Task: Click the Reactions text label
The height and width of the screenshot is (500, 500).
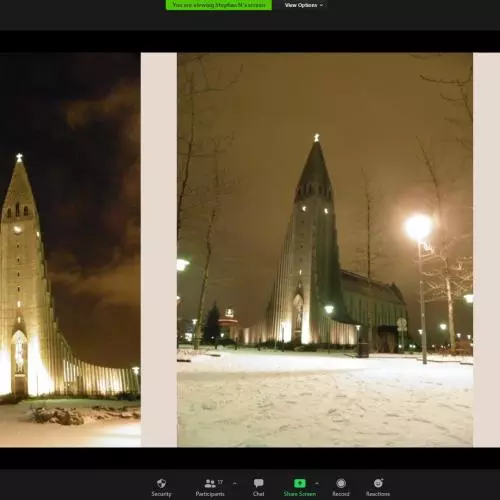Action: coord(378,494)
